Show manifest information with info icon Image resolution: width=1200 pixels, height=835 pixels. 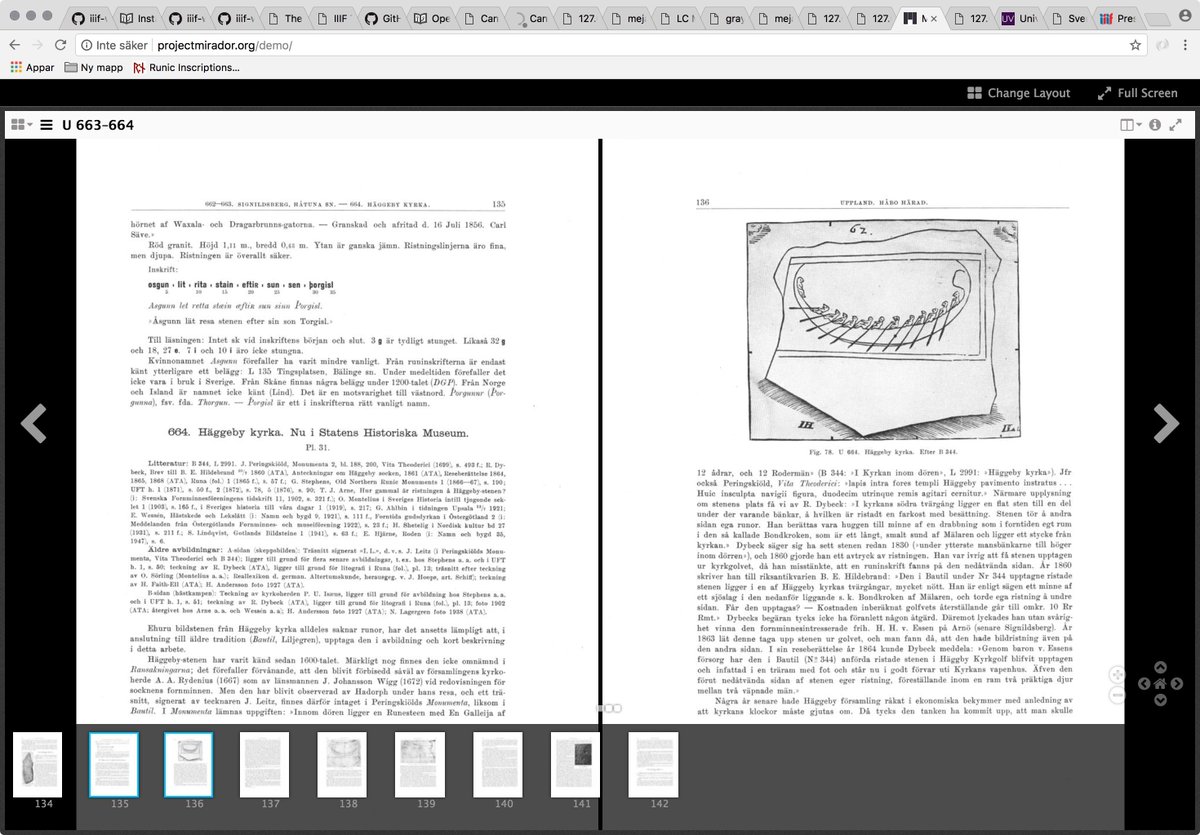pos(1155,125)
